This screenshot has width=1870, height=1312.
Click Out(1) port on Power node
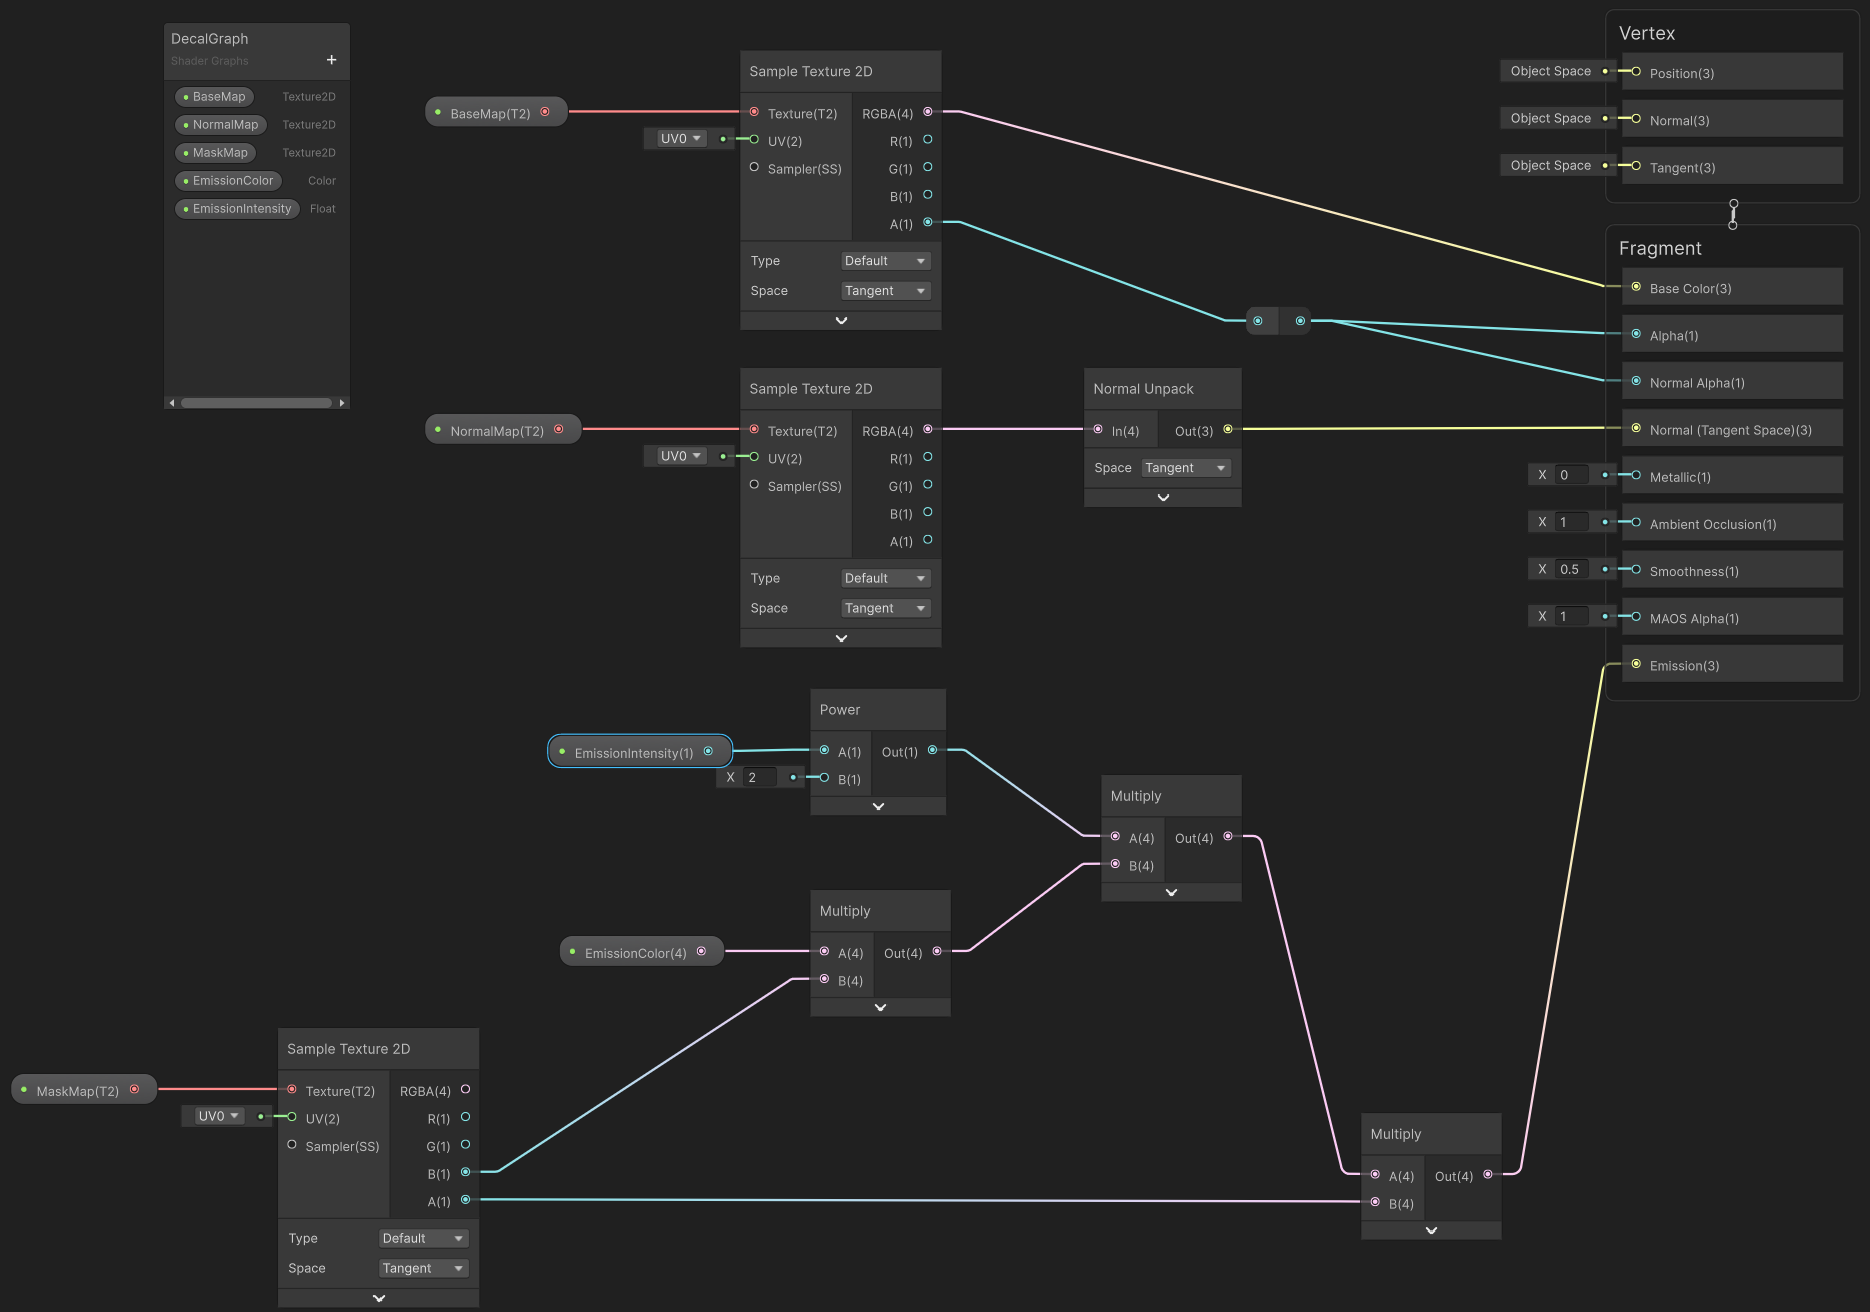(932, 750)
